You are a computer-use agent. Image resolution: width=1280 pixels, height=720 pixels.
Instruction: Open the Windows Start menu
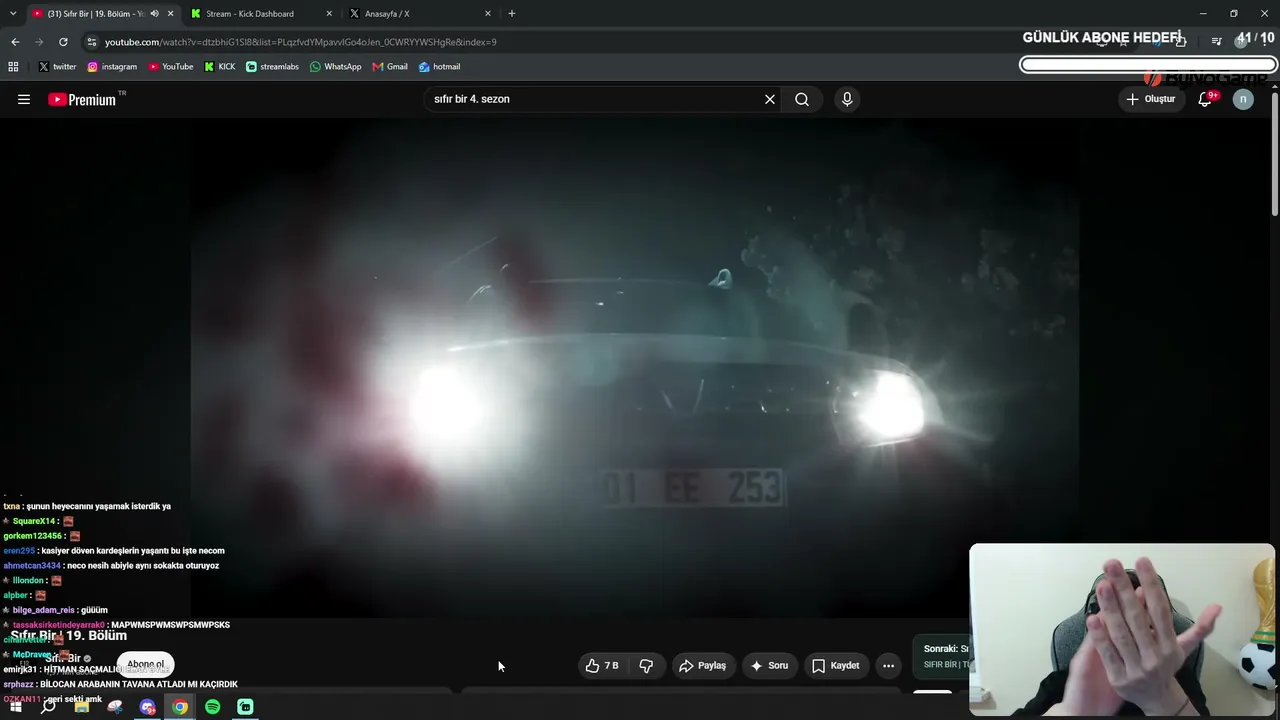pos(15,707)
